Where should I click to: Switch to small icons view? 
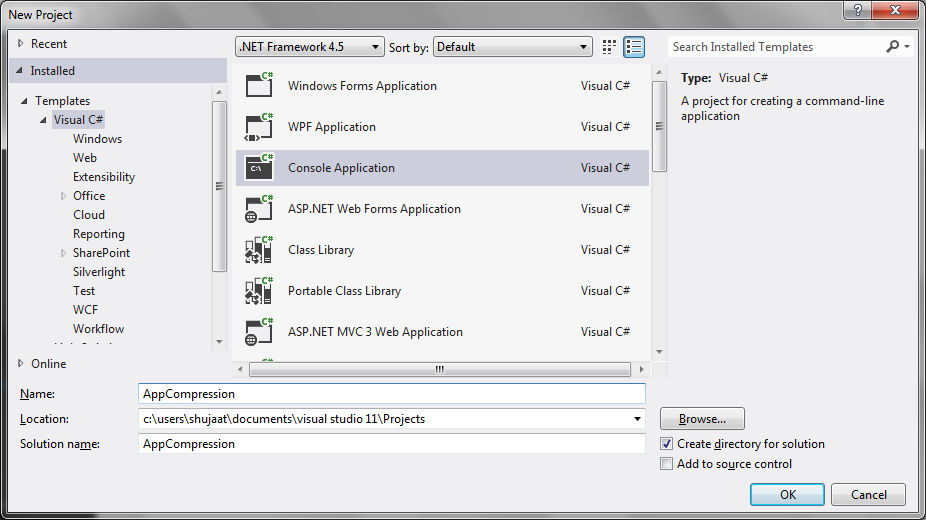click(609, 47)
